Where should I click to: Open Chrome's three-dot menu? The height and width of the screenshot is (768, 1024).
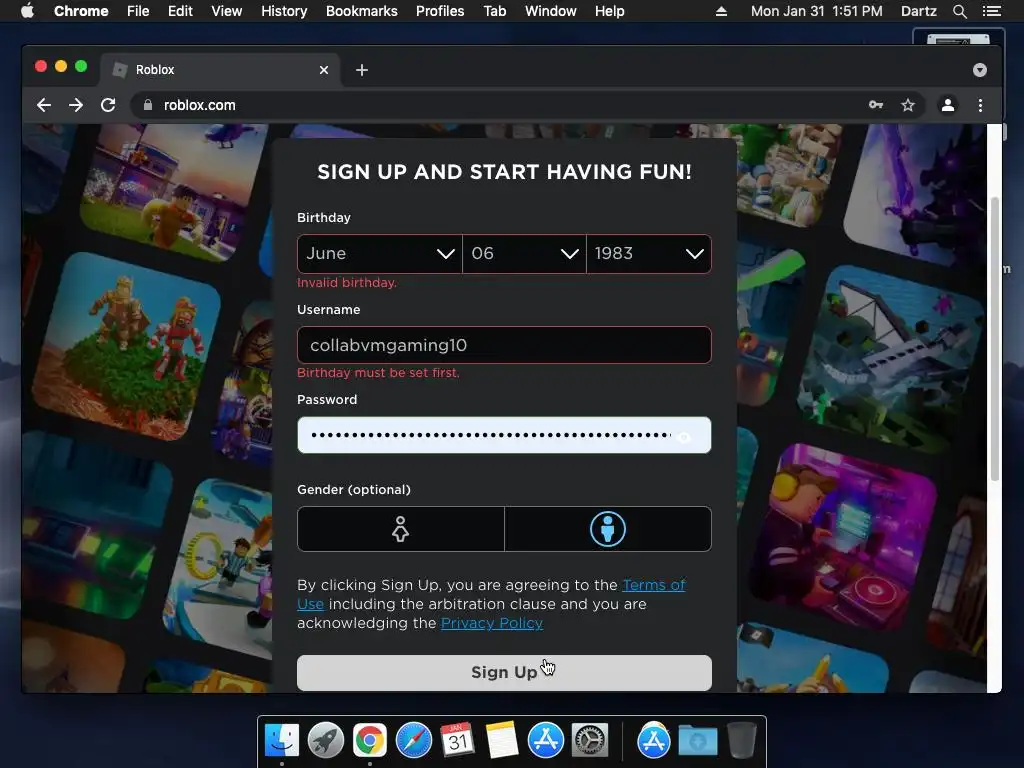980,105
